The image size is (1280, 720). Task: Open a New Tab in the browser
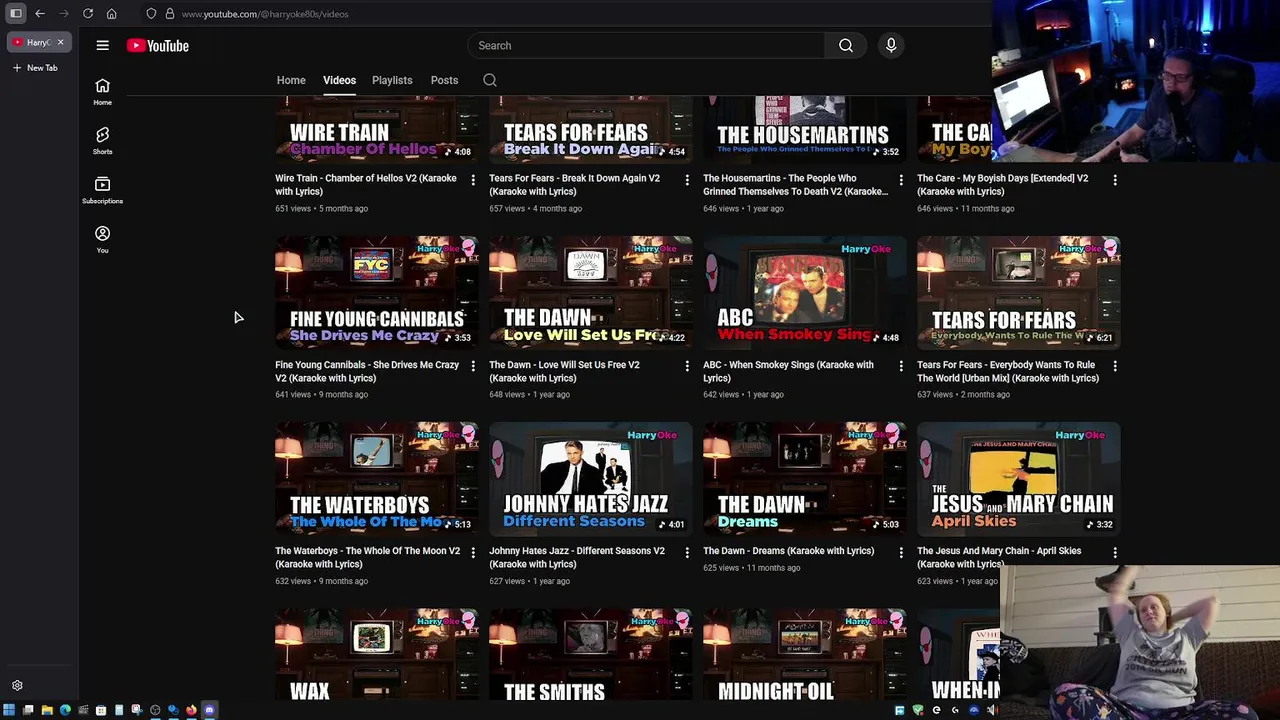point(35,68)
